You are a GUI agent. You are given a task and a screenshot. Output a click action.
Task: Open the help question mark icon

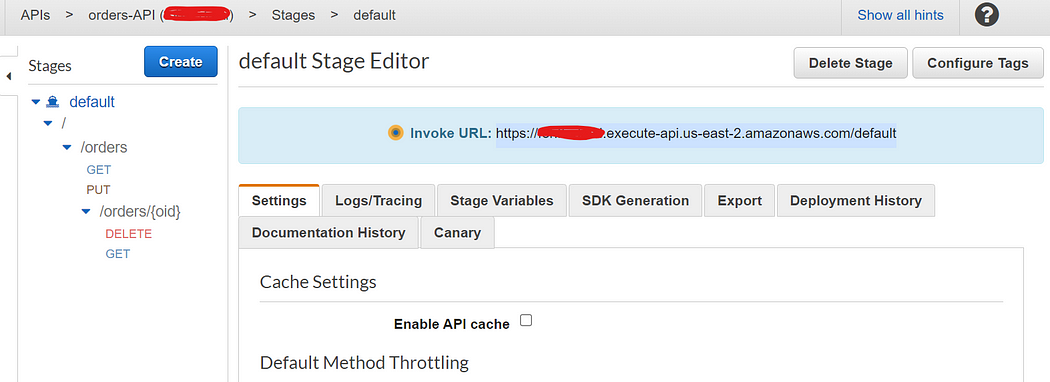click(x=986, y=15)
